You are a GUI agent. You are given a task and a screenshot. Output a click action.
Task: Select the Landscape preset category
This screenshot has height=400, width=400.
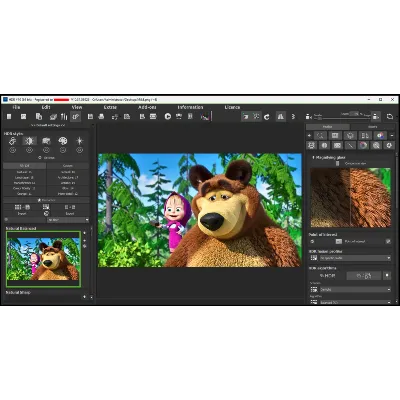pos(24,177)
